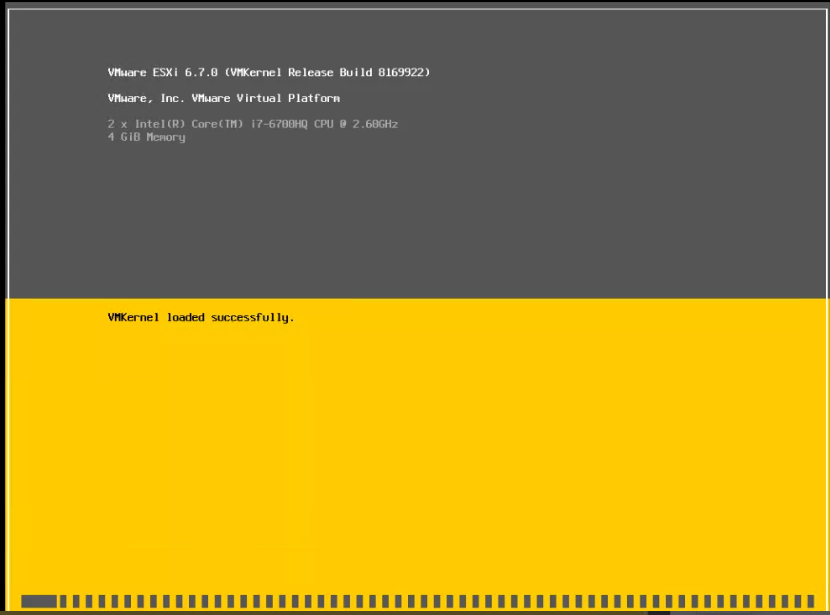Click the "4 GiB Memory" text

click(147, 137)
